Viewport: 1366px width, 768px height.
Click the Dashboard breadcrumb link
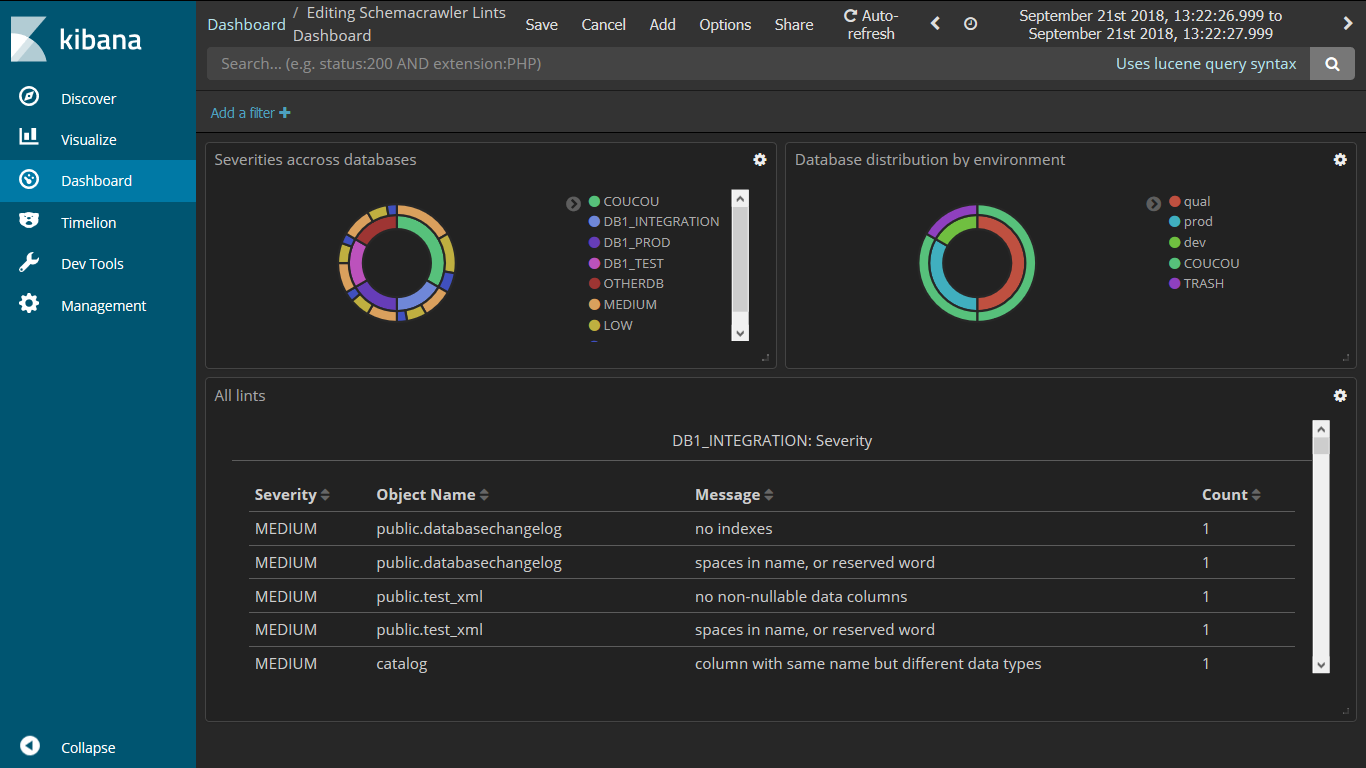(x=246, y=24)
